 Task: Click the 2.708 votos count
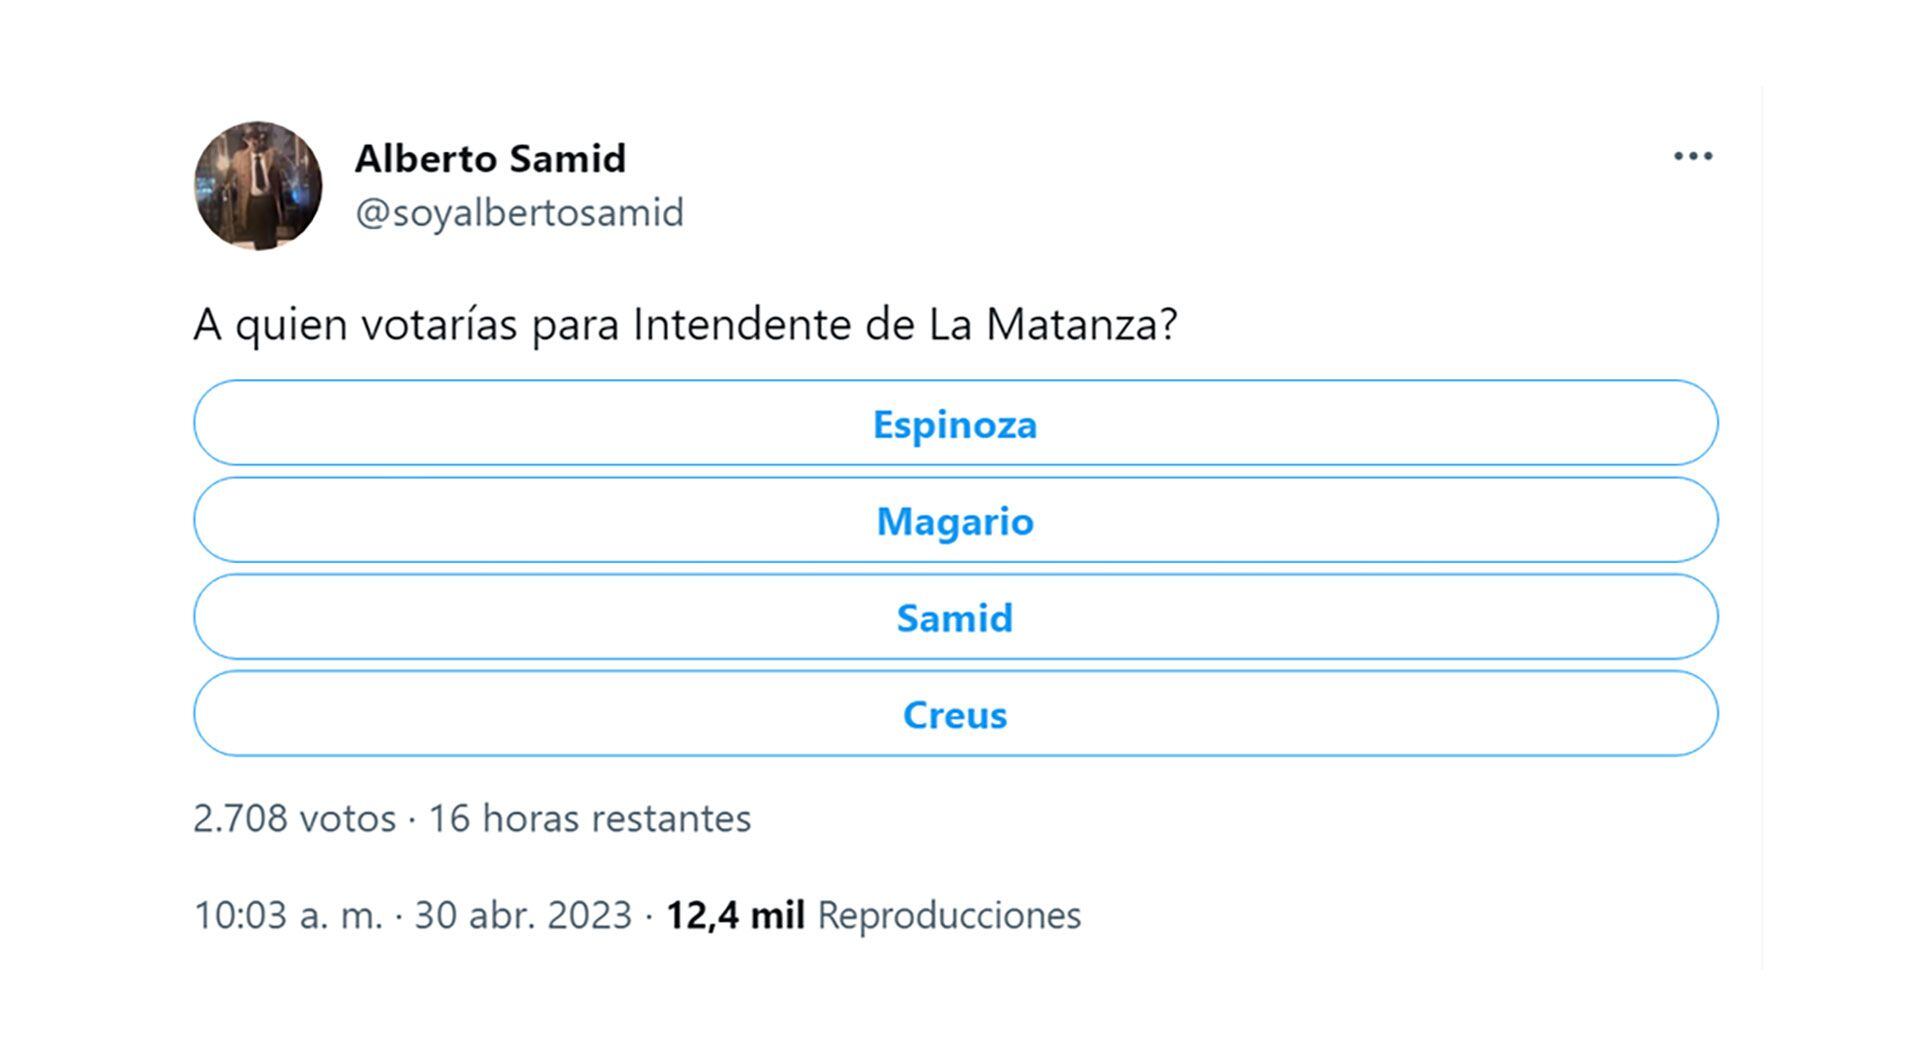294,818
